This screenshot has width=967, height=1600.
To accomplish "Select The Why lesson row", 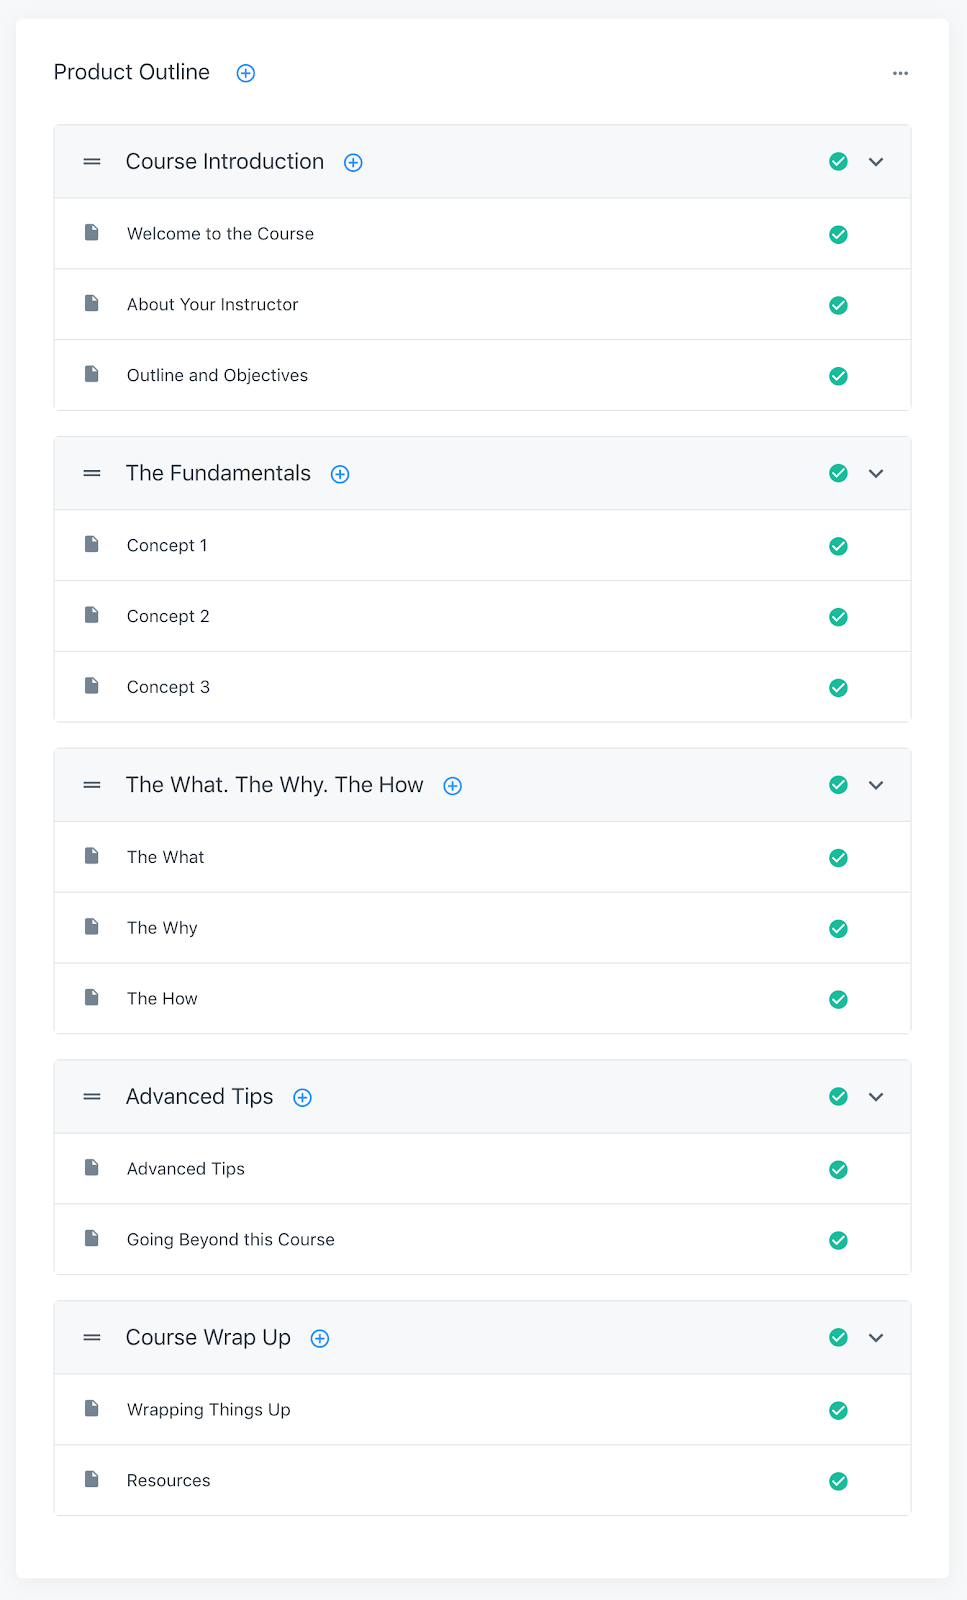I will point(162,928).
